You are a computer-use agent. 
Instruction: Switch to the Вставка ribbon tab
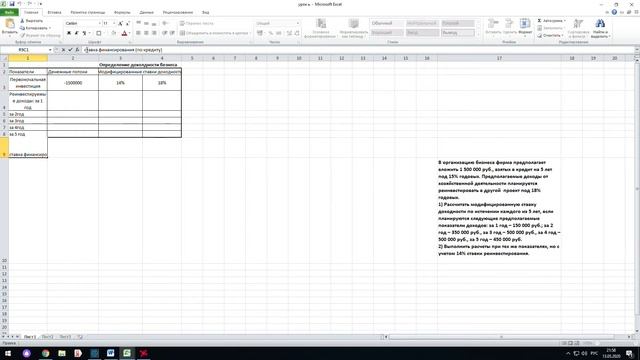(x=54, y=12)
